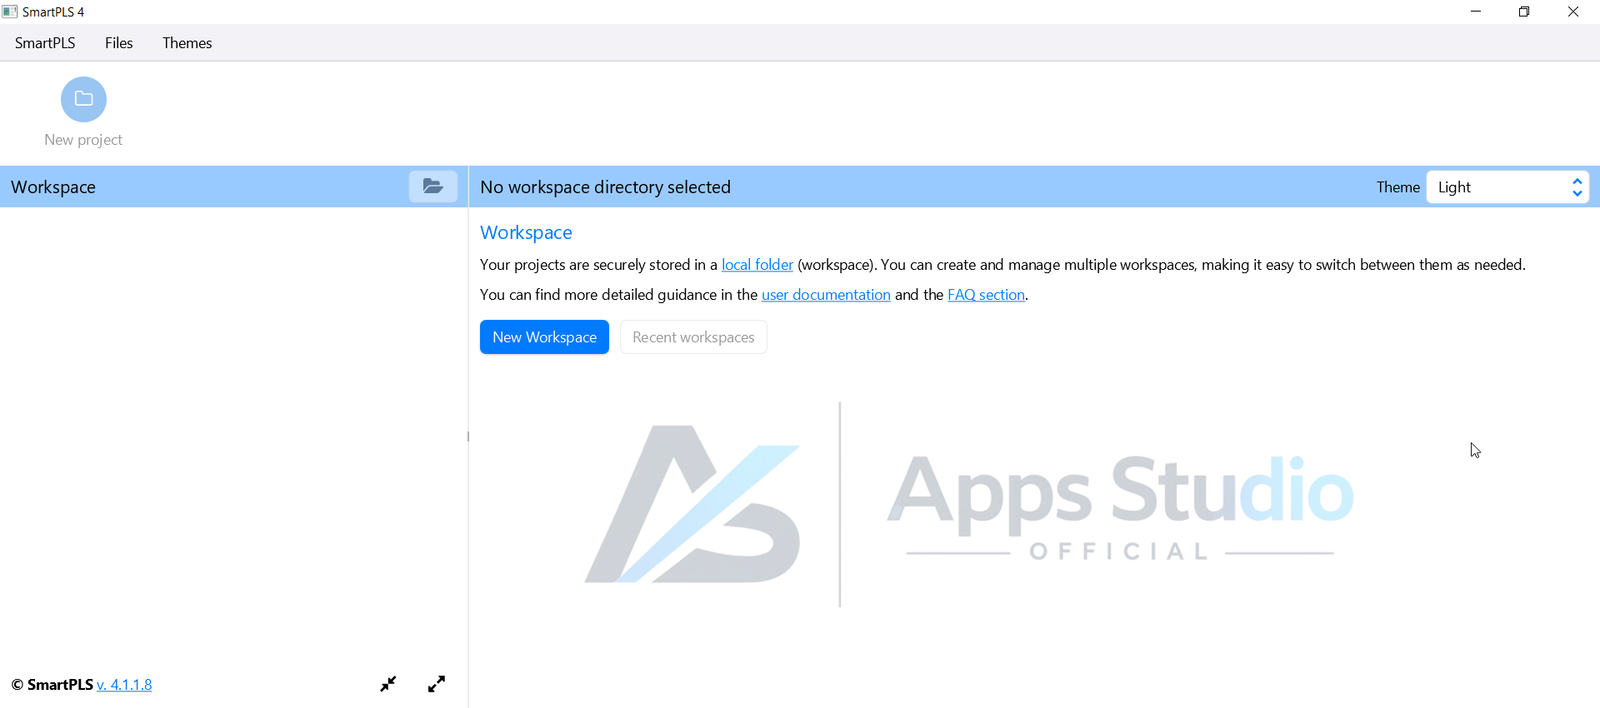Click the New Workspace button
Viewport: 1600px width, 708px height.
[544, 337]
